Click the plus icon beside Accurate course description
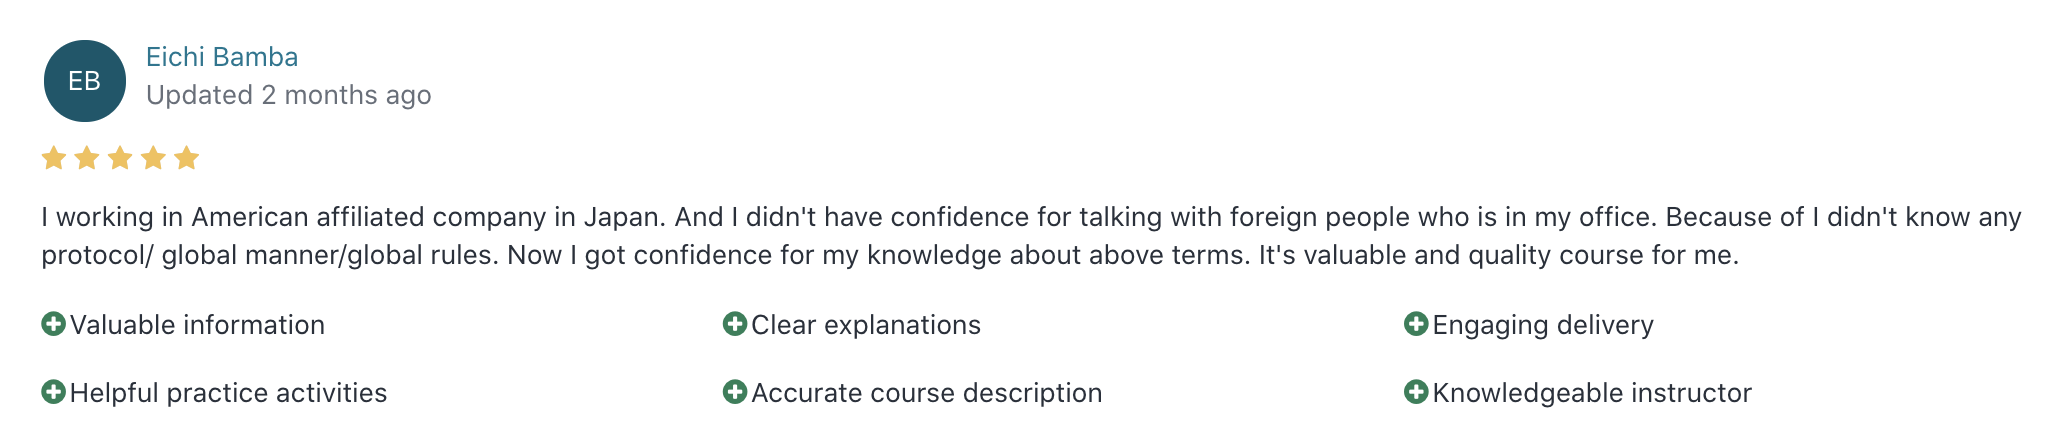The height and width of the screenshot is (438, 2050). (x=735, y=392)
